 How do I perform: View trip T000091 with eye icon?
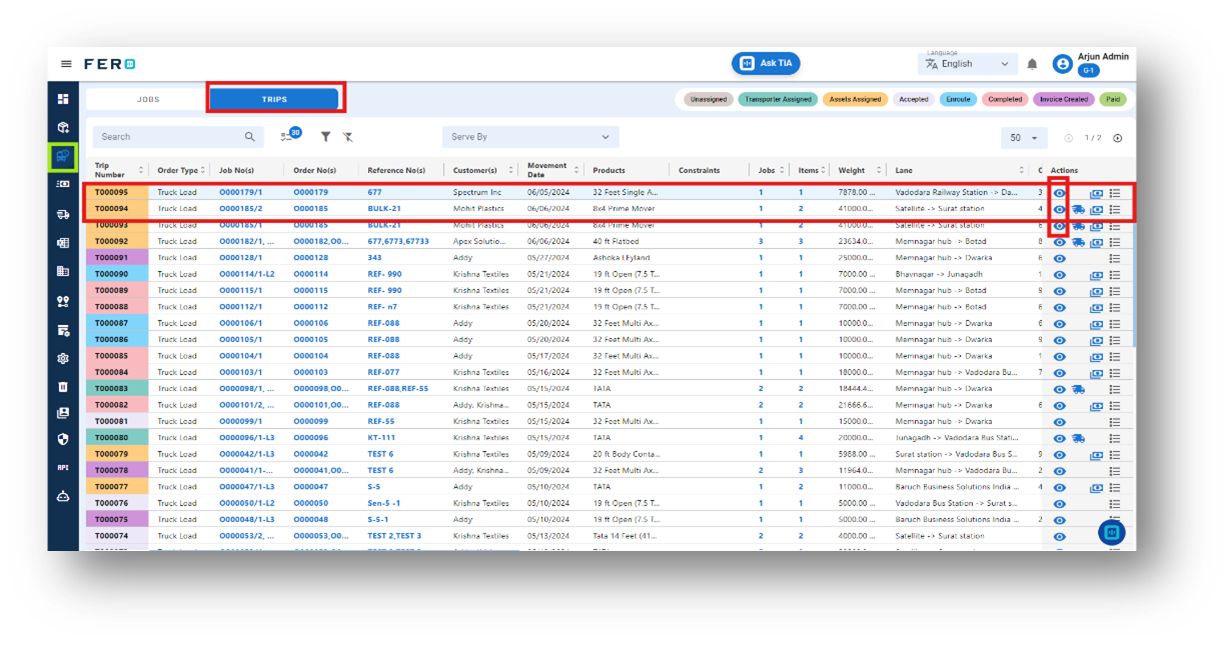1060,258
